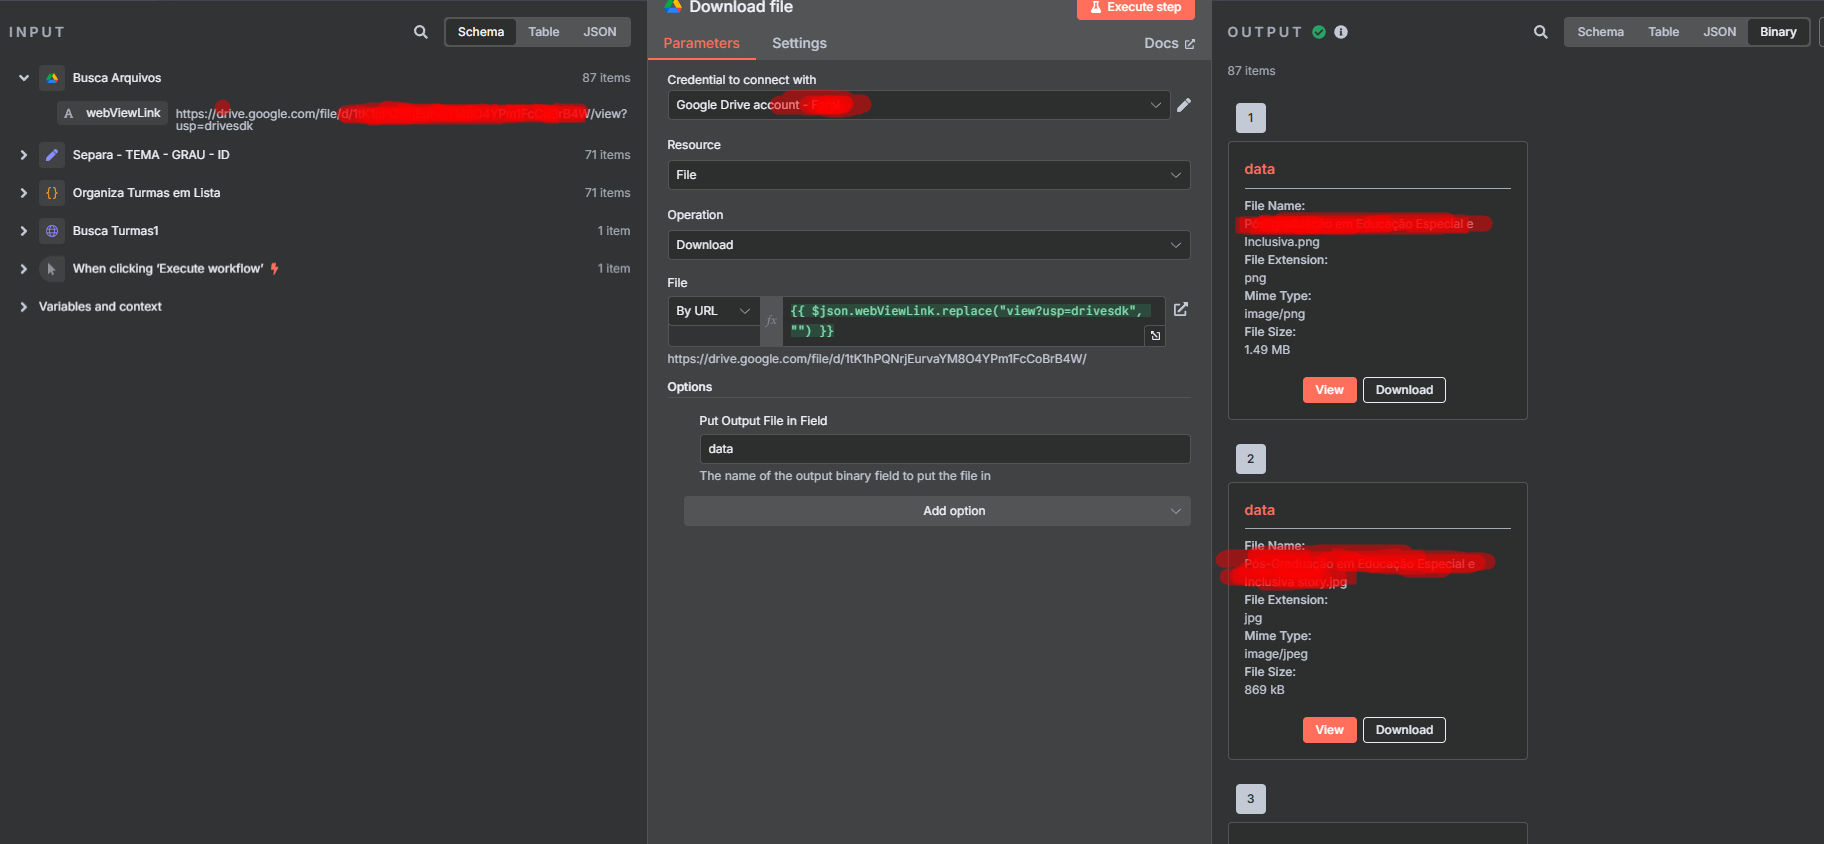Click the Google Drive icon of Busca Arquivos
The height and width of the screenshot is (844, 1824).
tap(52, 78)
